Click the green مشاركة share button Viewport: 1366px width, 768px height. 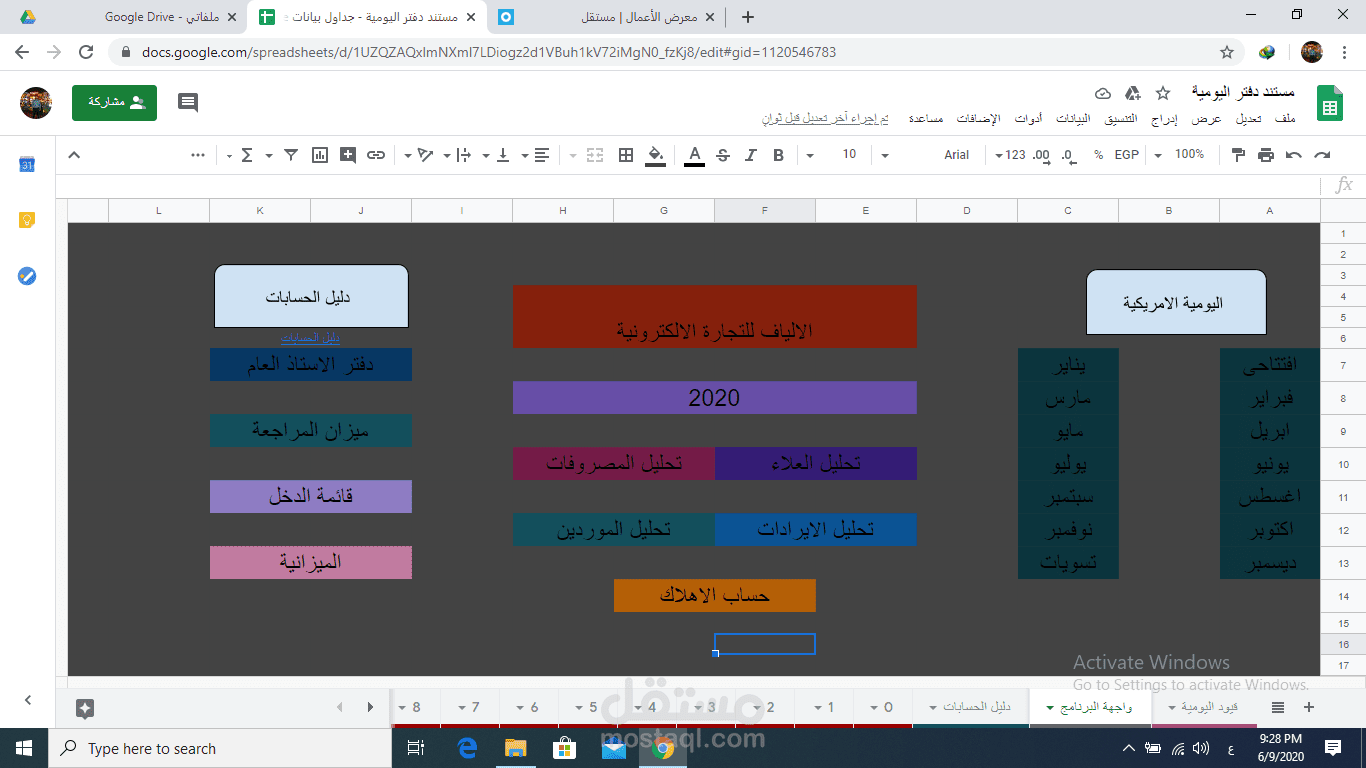click(113, 103)
